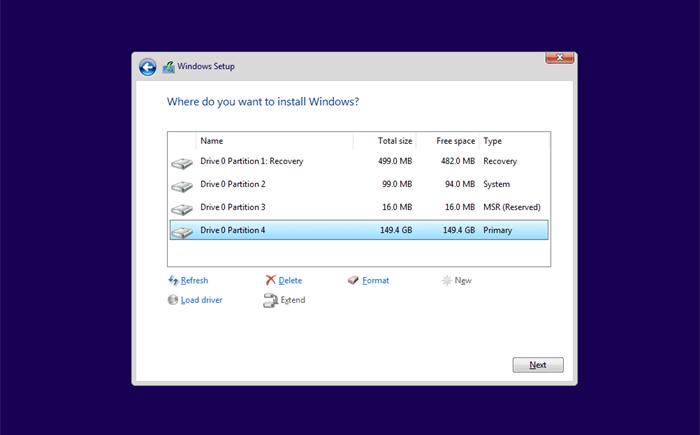Image resolution: width=700 pixels, height=435 pixels.
Task: Click the System type cell
Action: click(x=496, y=184)
